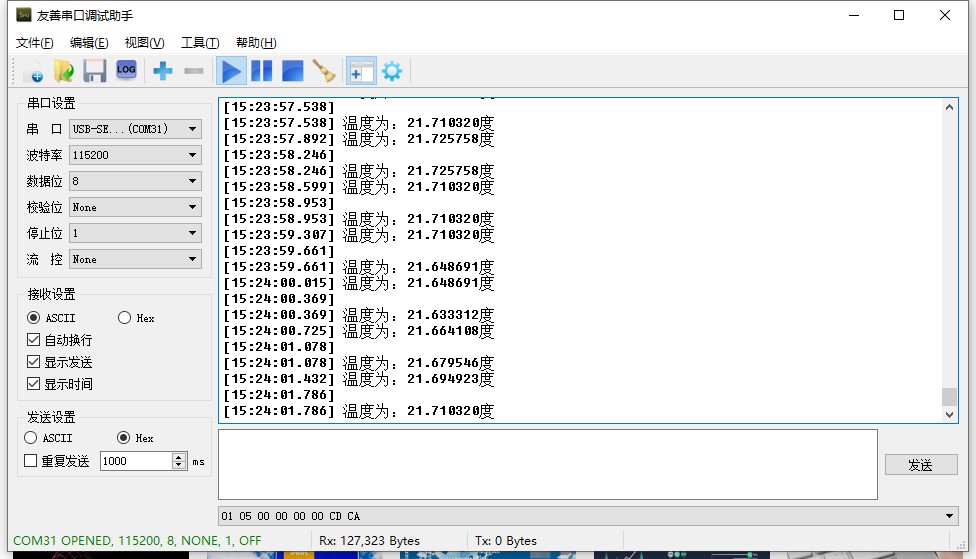Image resolution: width=976 pixels, height=559 pixels.
Task: Click the add-window panel icon
Action: pos(361,71)
